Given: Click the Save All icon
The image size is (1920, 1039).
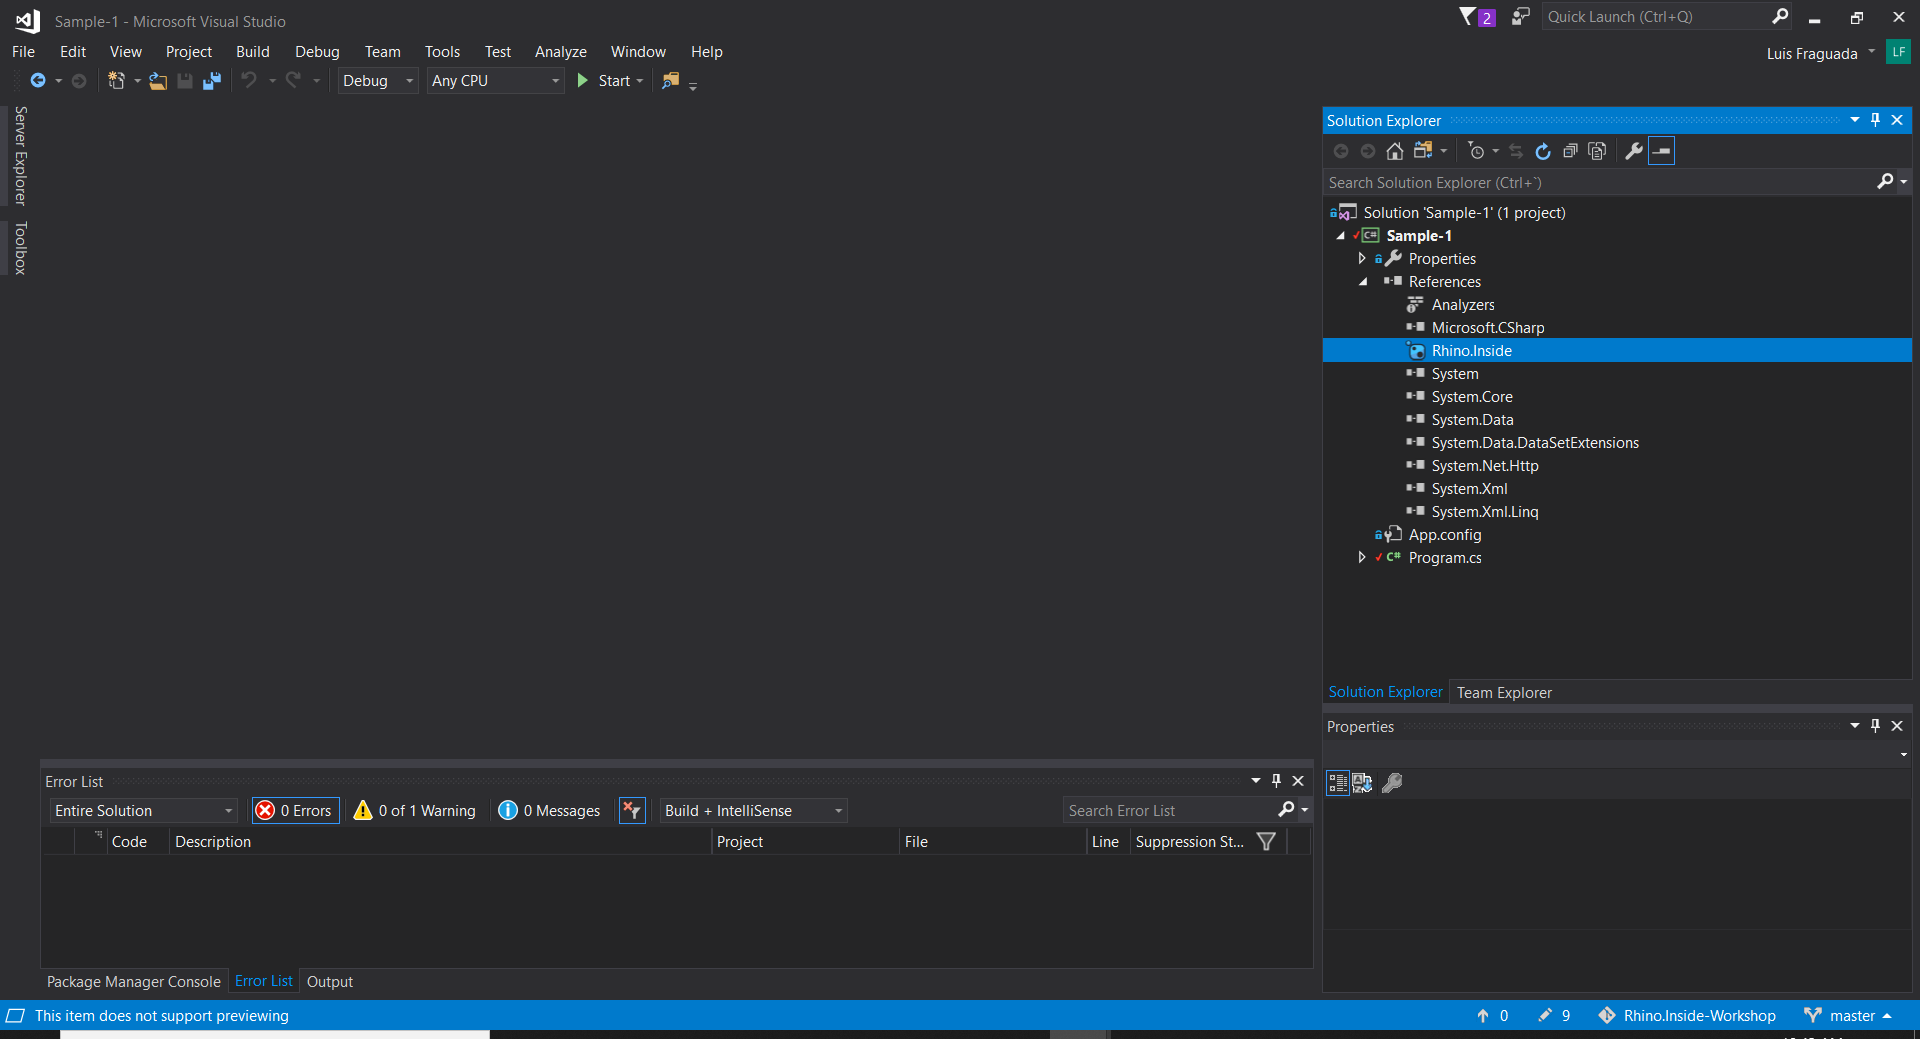Looking at the screenshot, I should click(212, 81).
